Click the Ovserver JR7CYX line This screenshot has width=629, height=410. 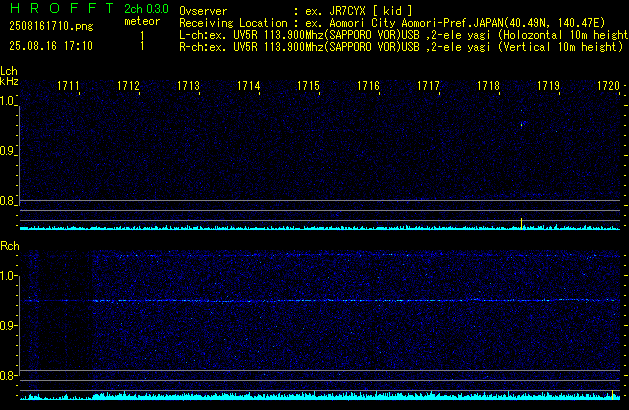click(296, 11)
